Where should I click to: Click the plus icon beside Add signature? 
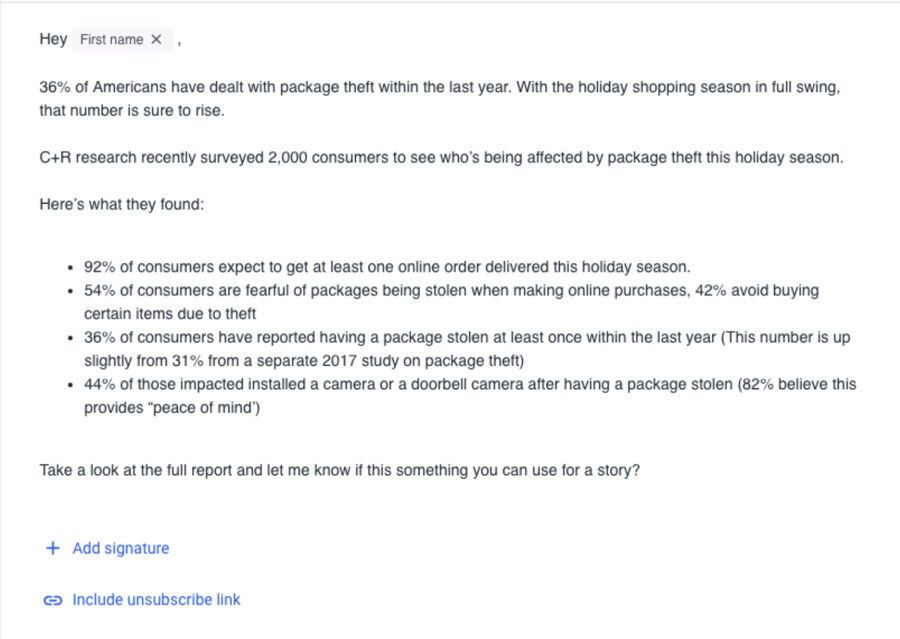[53, 548]
